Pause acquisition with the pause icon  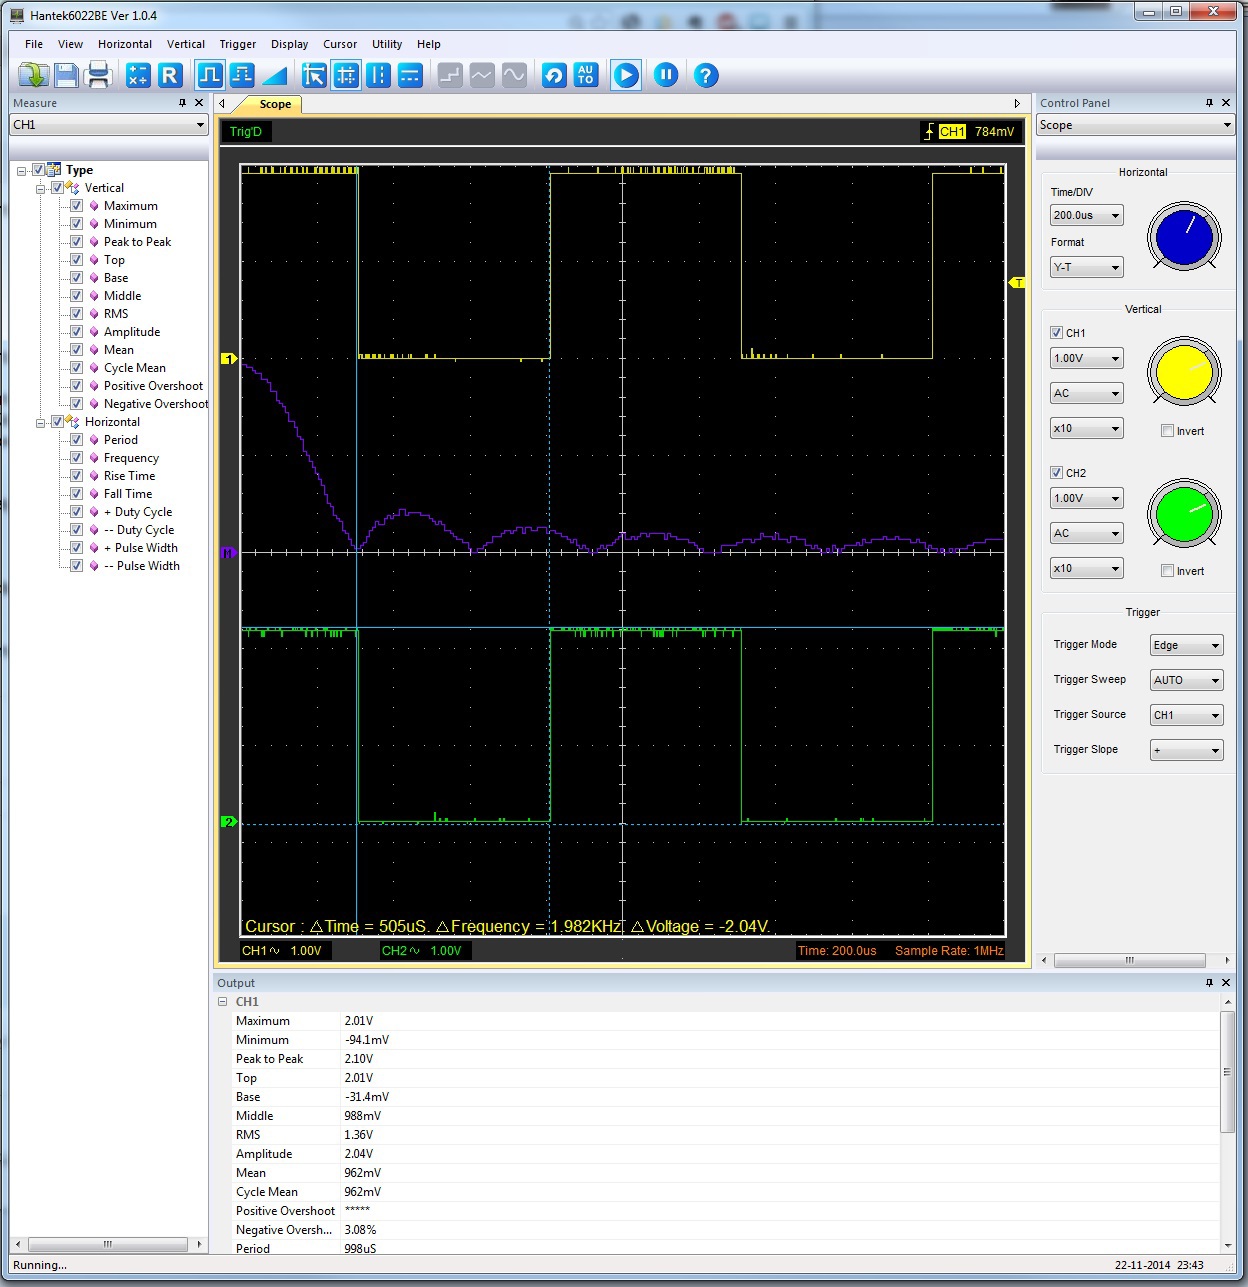click(x=666, y=75)
